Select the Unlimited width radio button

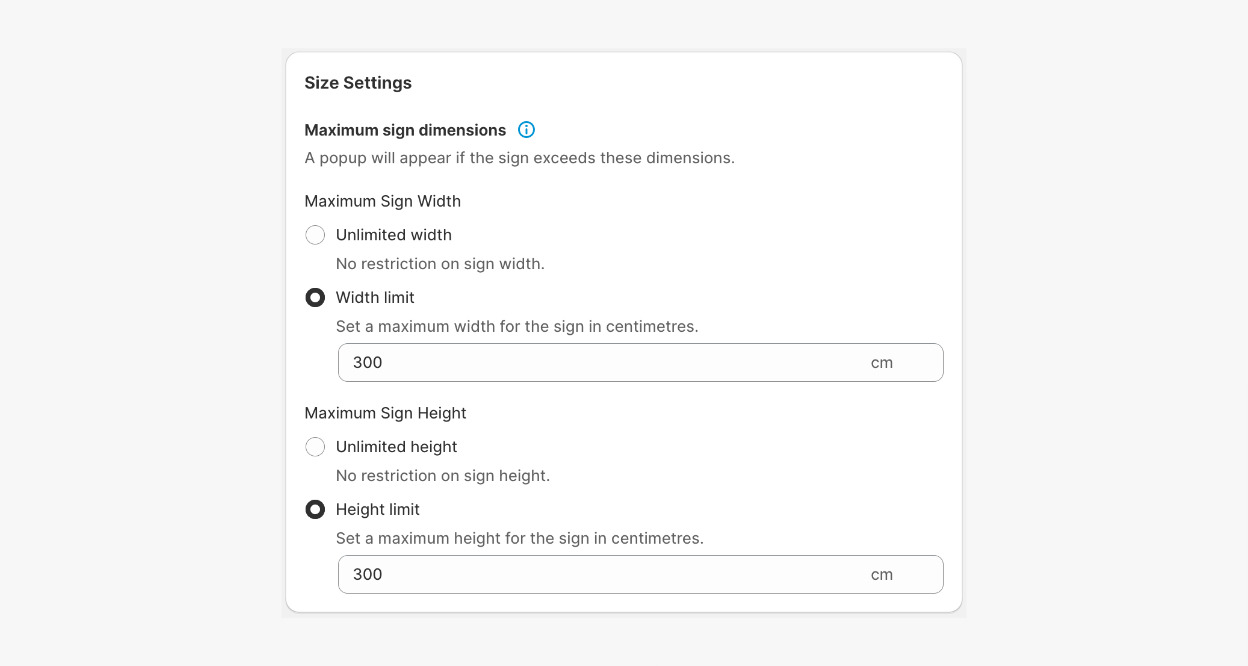[315, 235]
